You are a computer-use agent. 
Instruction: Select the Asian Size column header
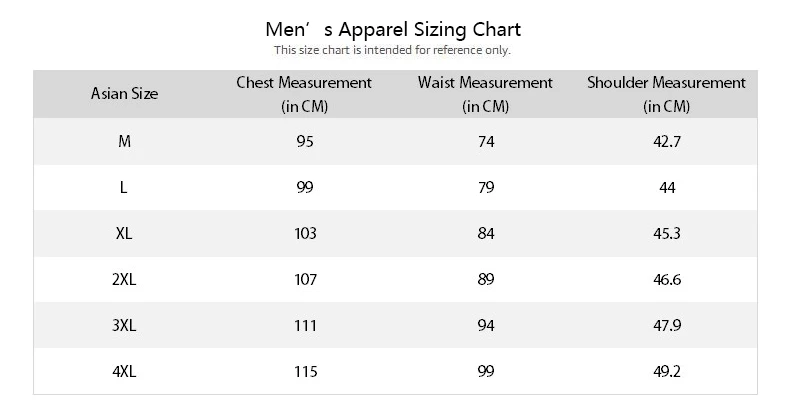point(124,94)
